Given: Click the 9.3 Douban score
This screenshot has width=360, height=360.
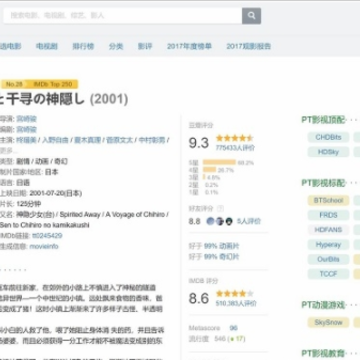Looking at the screenshot, I should click(199, 143).
